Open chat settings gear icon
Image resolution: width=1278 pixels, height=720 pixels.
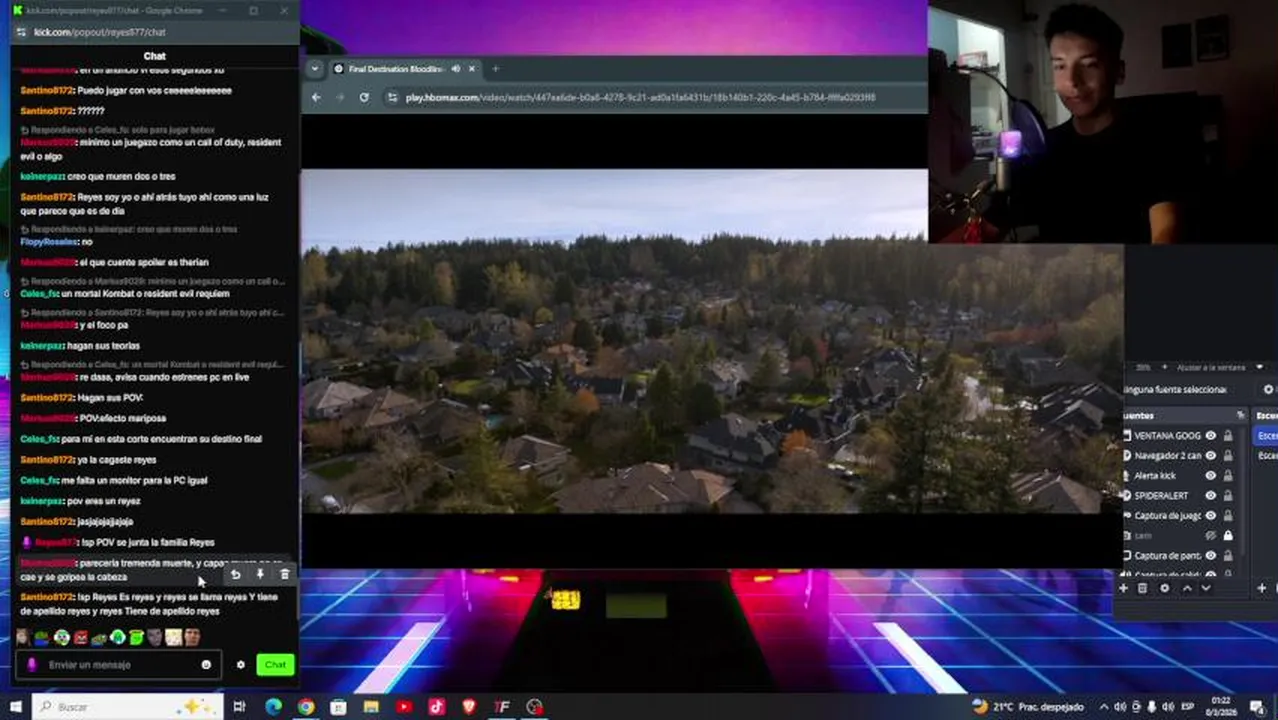[240, 664]
